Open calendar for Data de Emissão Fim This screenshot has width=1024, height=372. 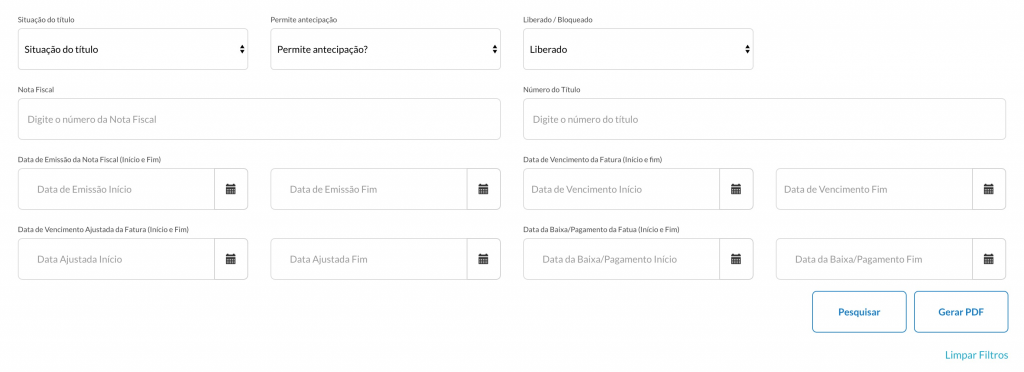pyautogui.click(x=483, y=189)
